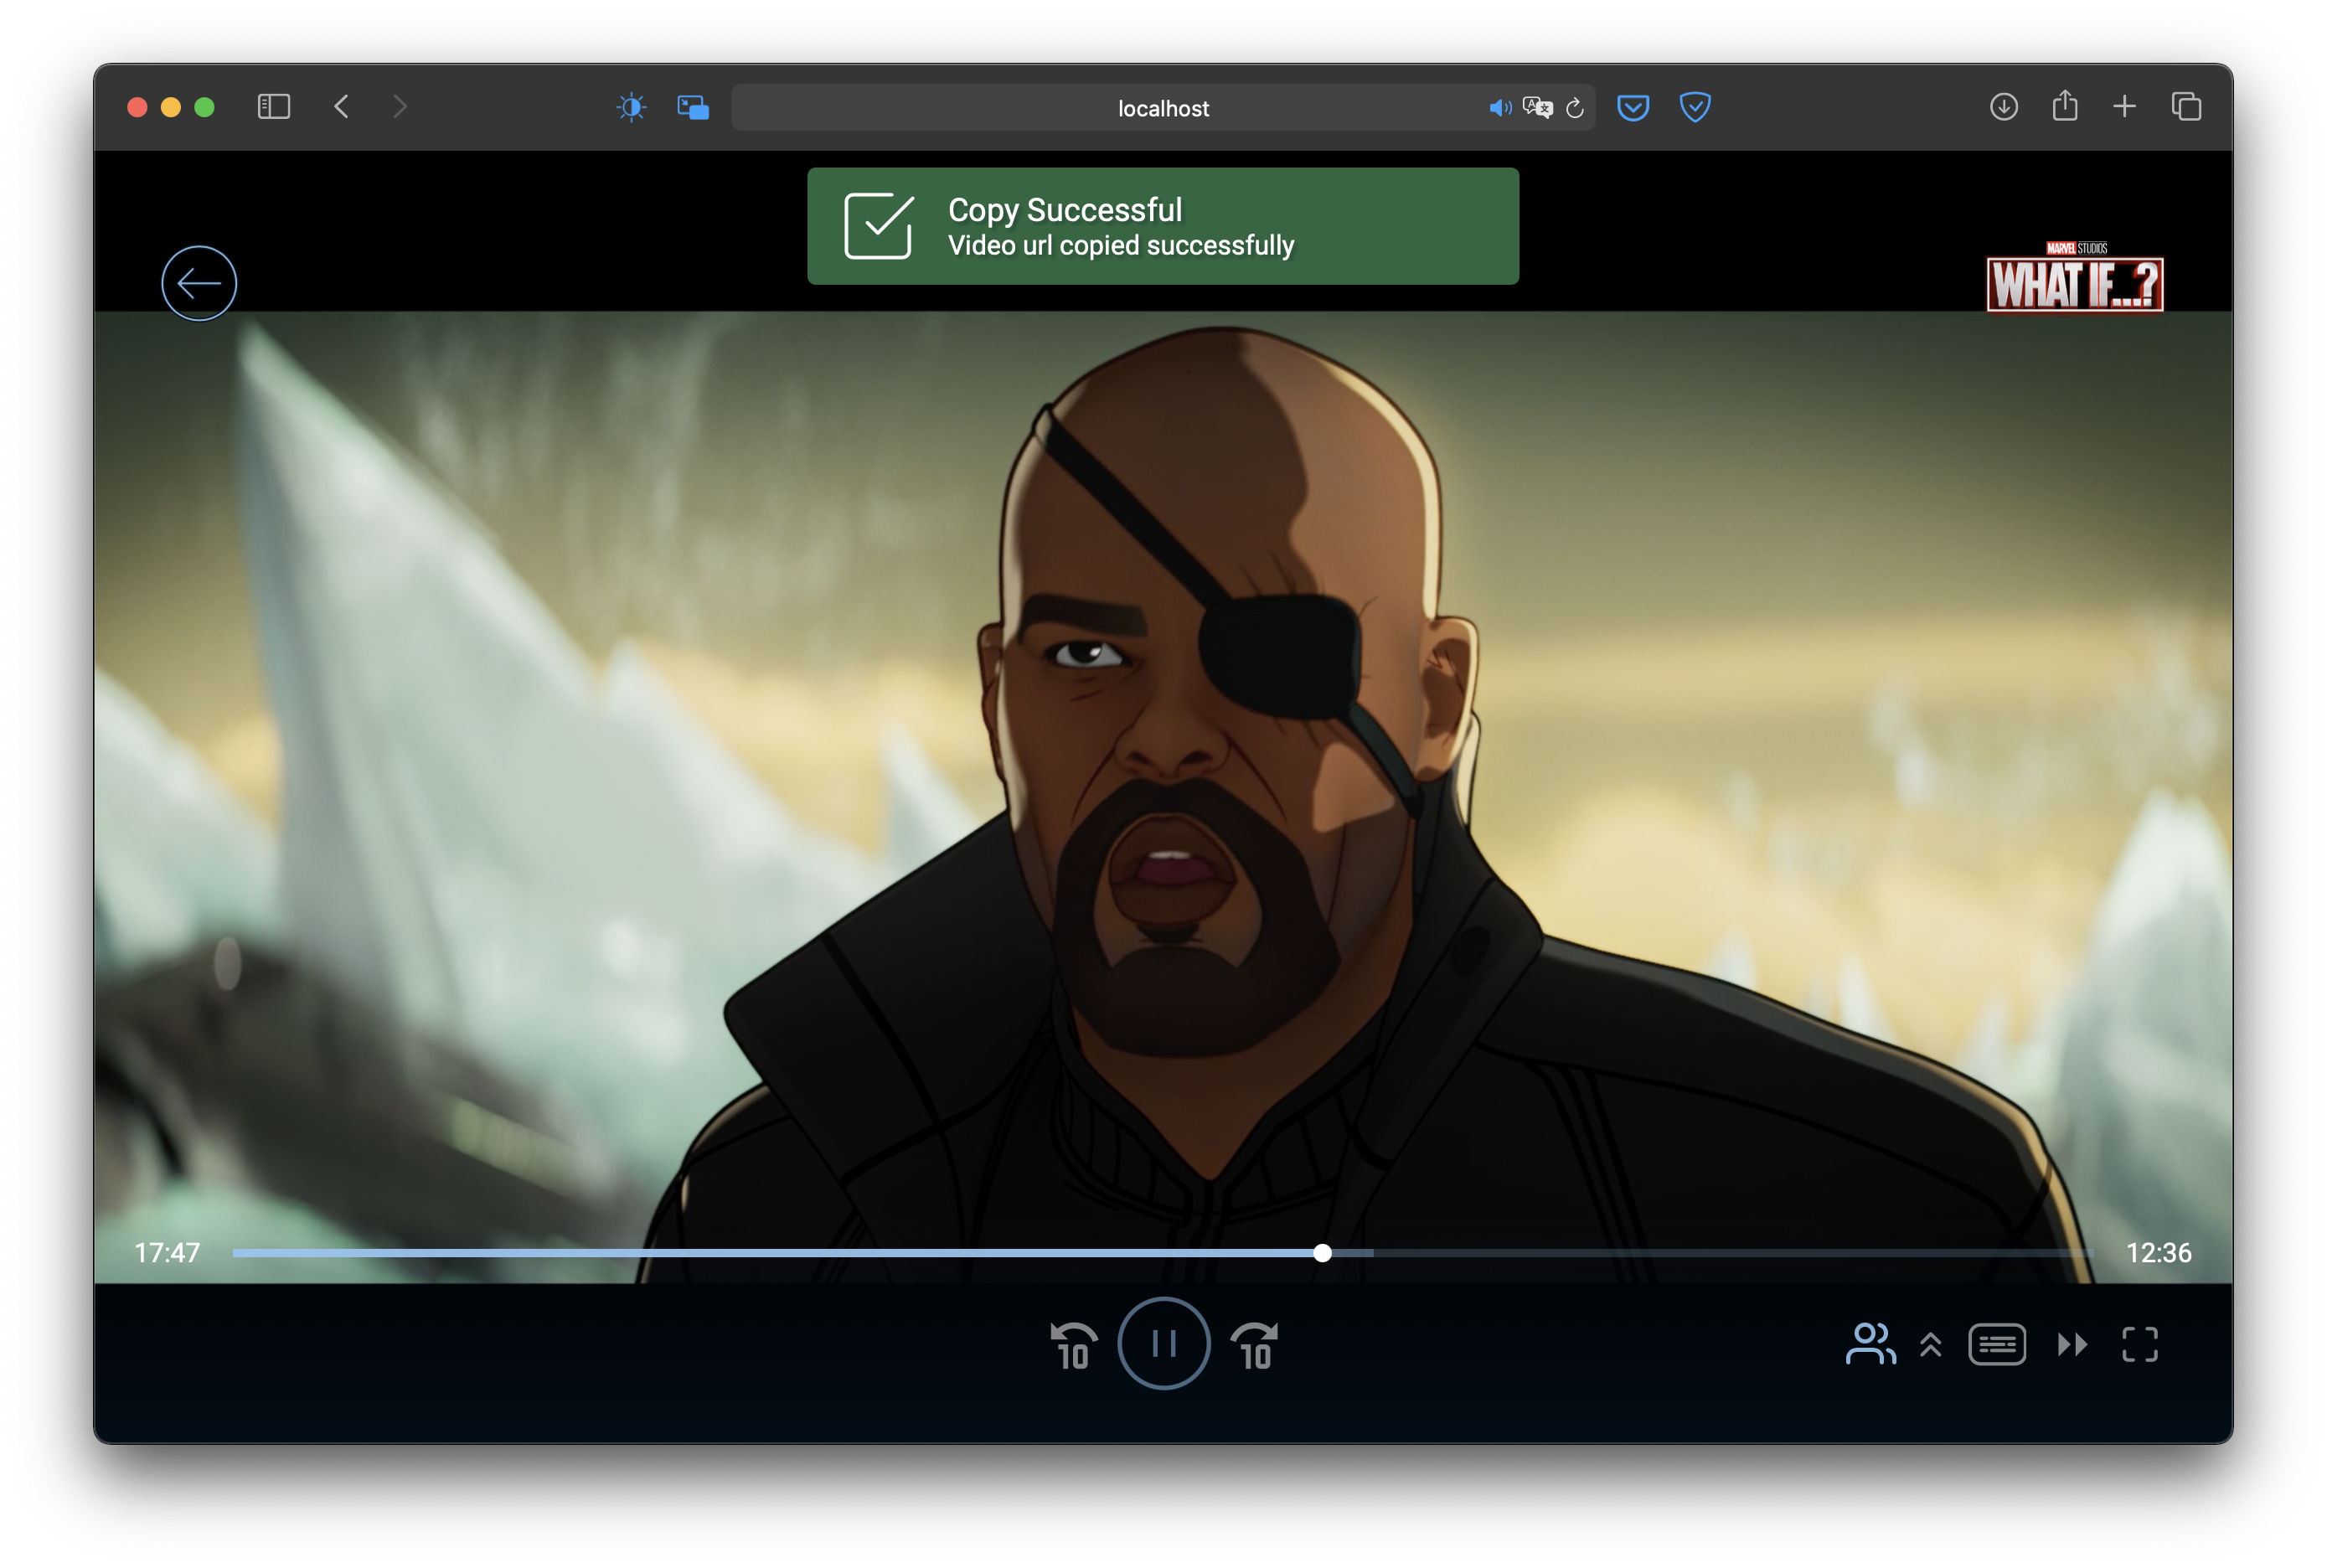Dismiss the Copy Successful notification
The width and height of the screenshot is (2327, 1568).
(x=1162, y=226)
